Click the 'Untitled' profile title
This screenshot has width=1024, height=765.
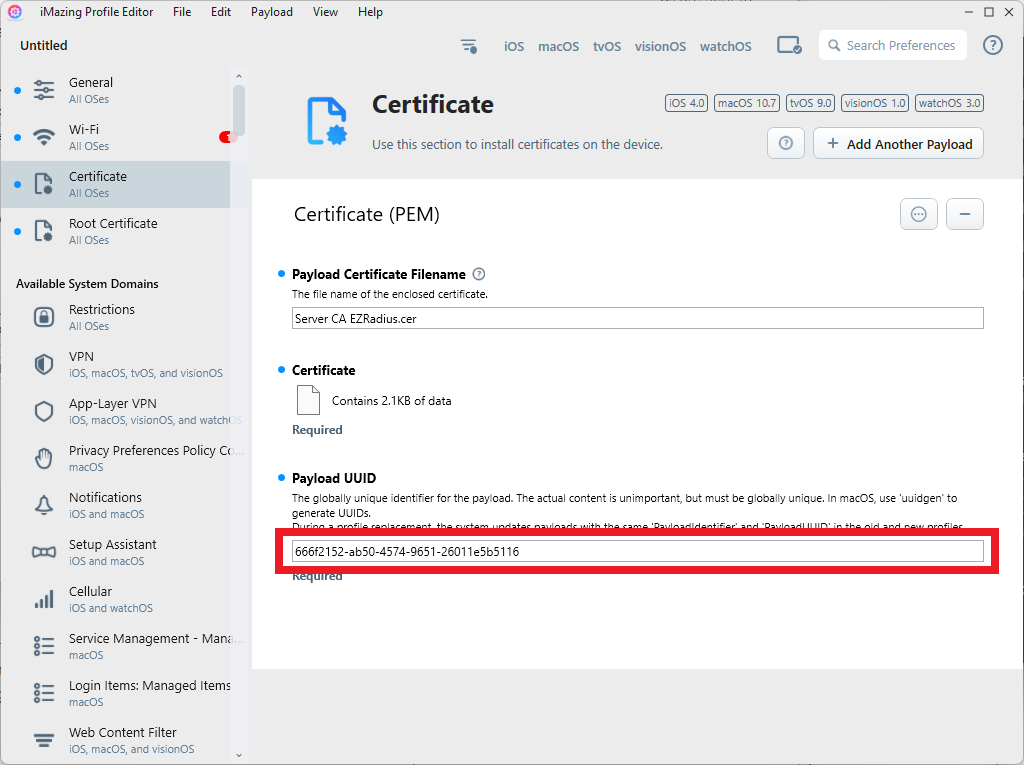(44, 46)
